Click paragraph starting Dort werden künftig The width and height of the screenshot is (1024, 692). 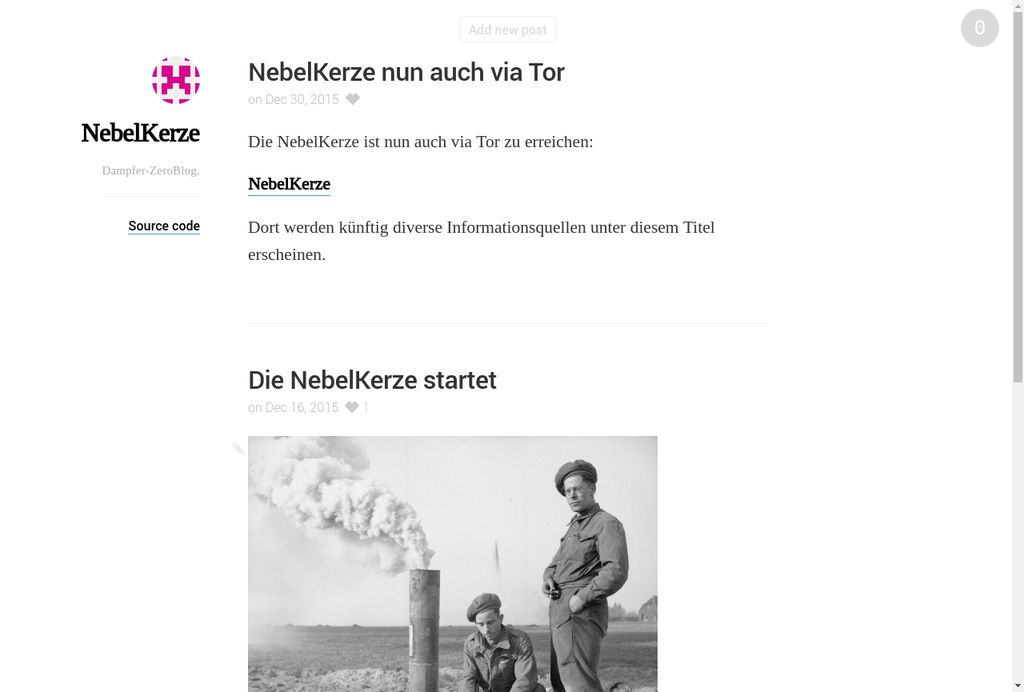(x=481, y=241)
